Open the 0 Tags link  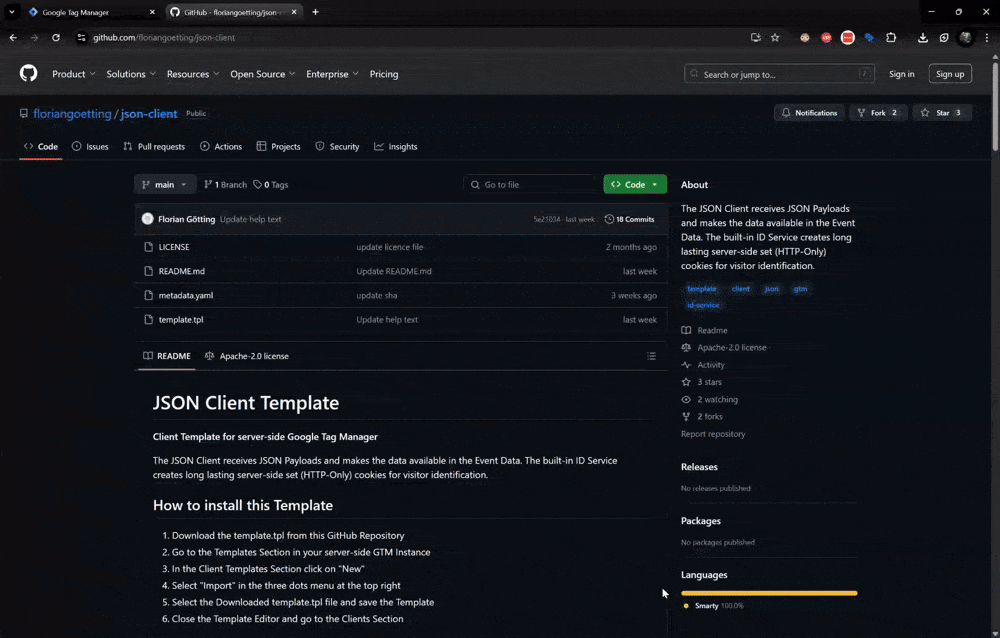pyautogui.click(x=271, y=184)
